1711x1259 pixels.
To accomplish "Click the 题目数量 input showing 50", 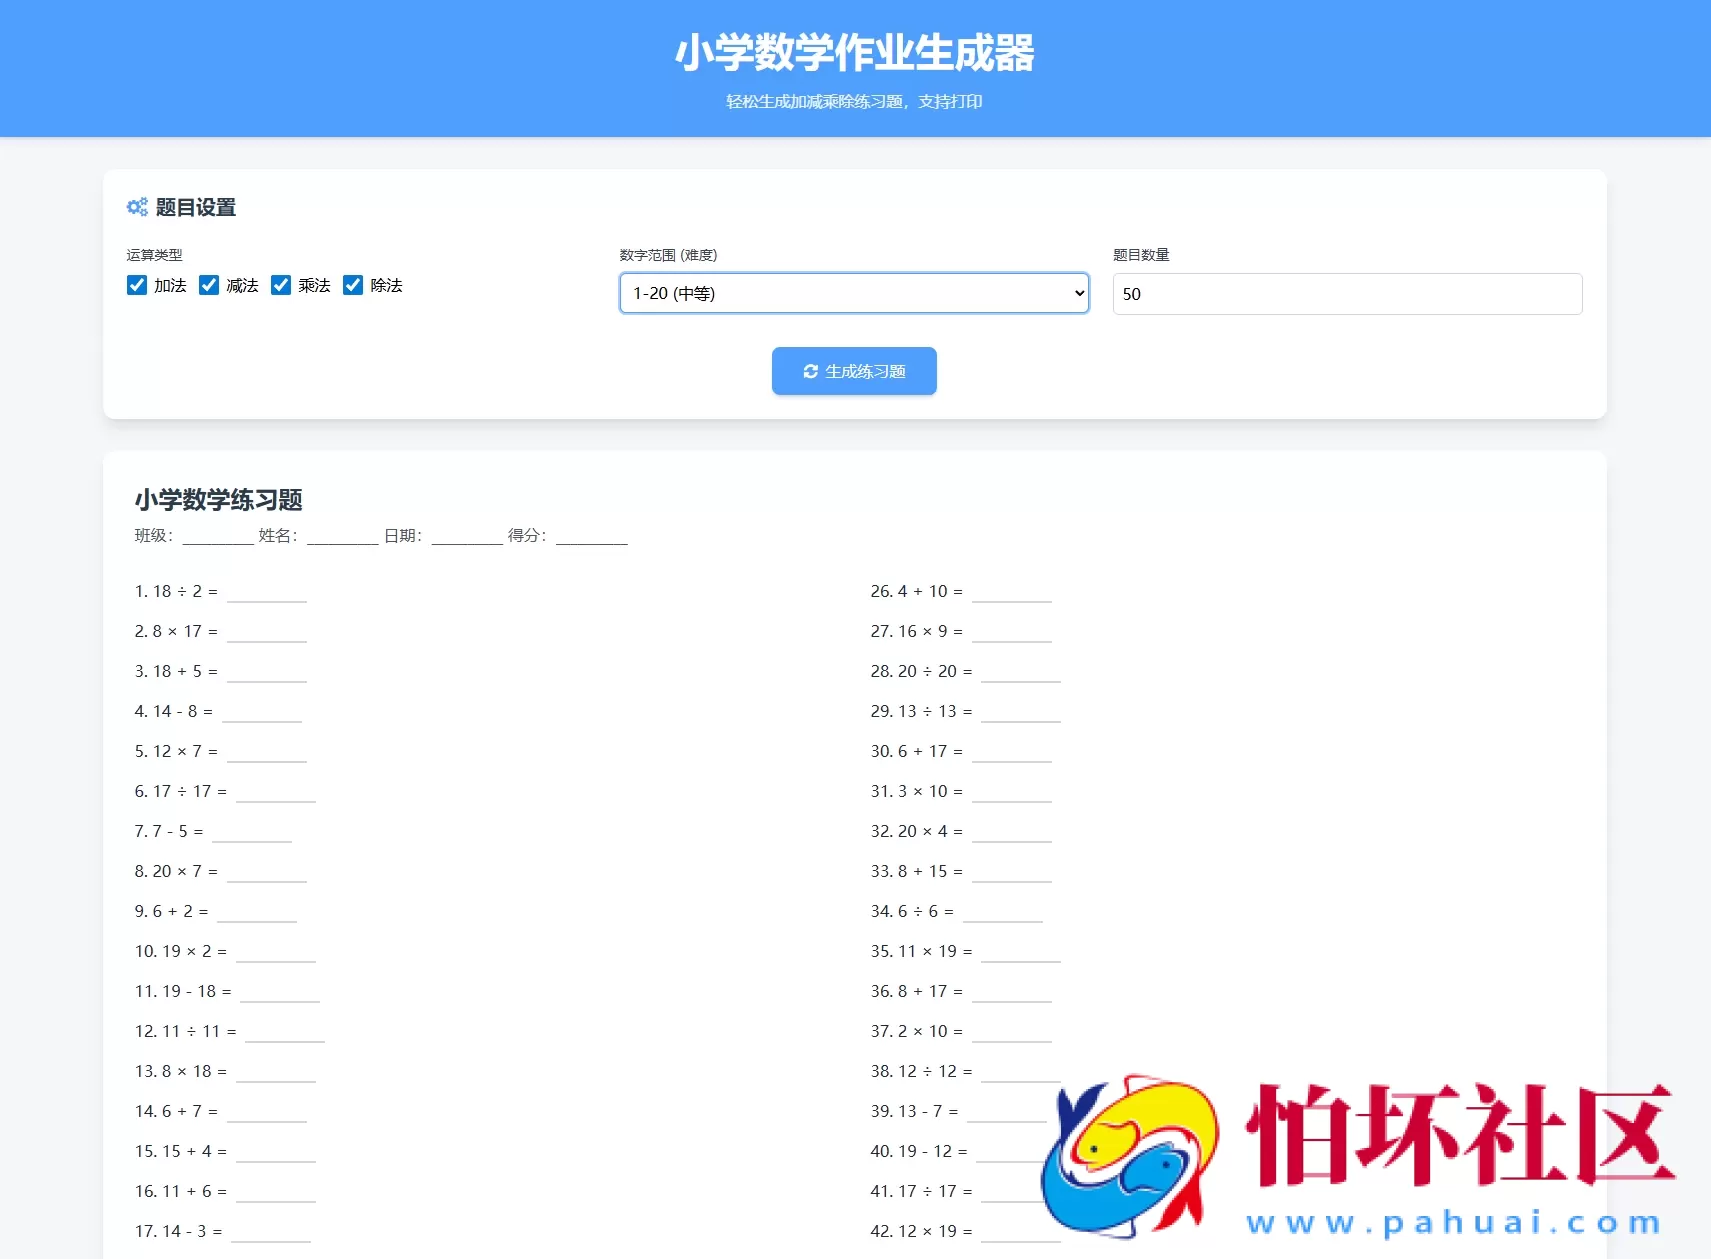I will 1347,294.
